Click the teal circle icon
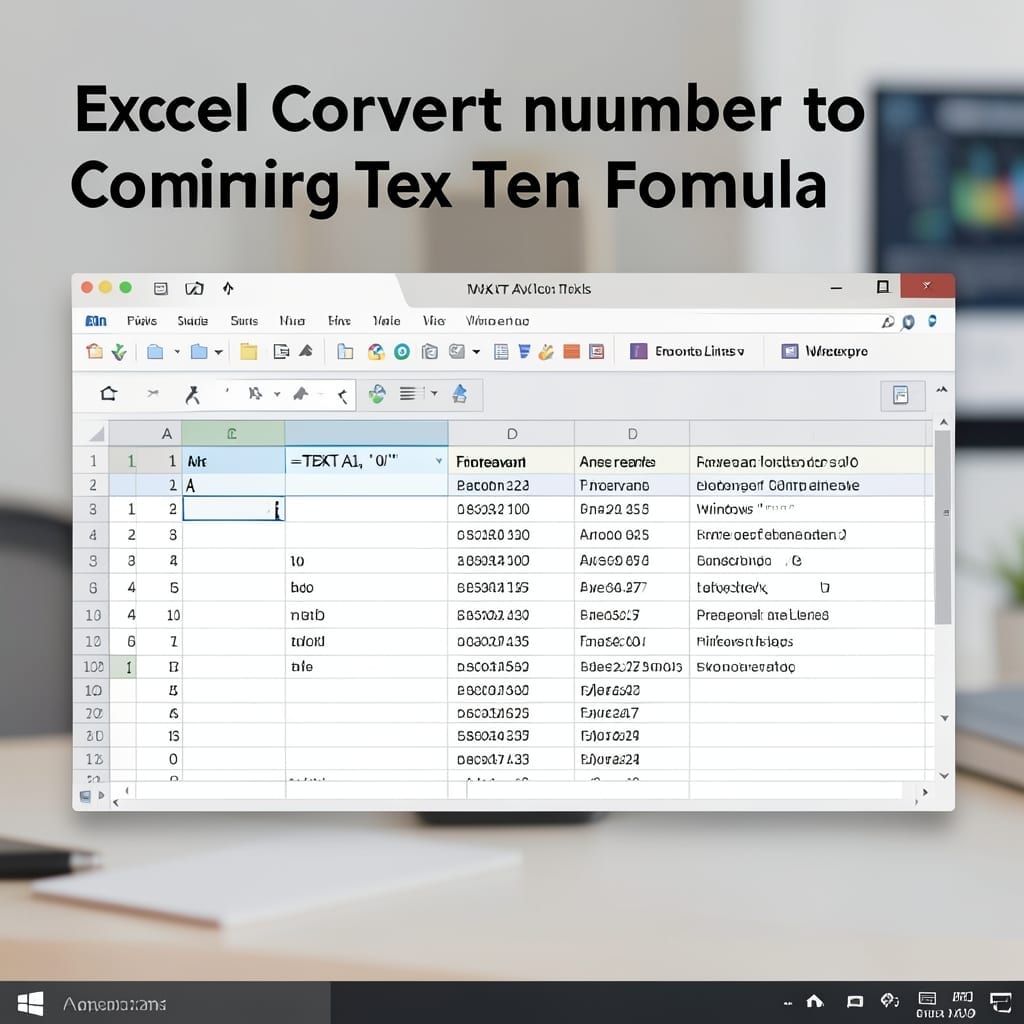The height and width of the screenshot is (1024, 1024). click(402, 352)
